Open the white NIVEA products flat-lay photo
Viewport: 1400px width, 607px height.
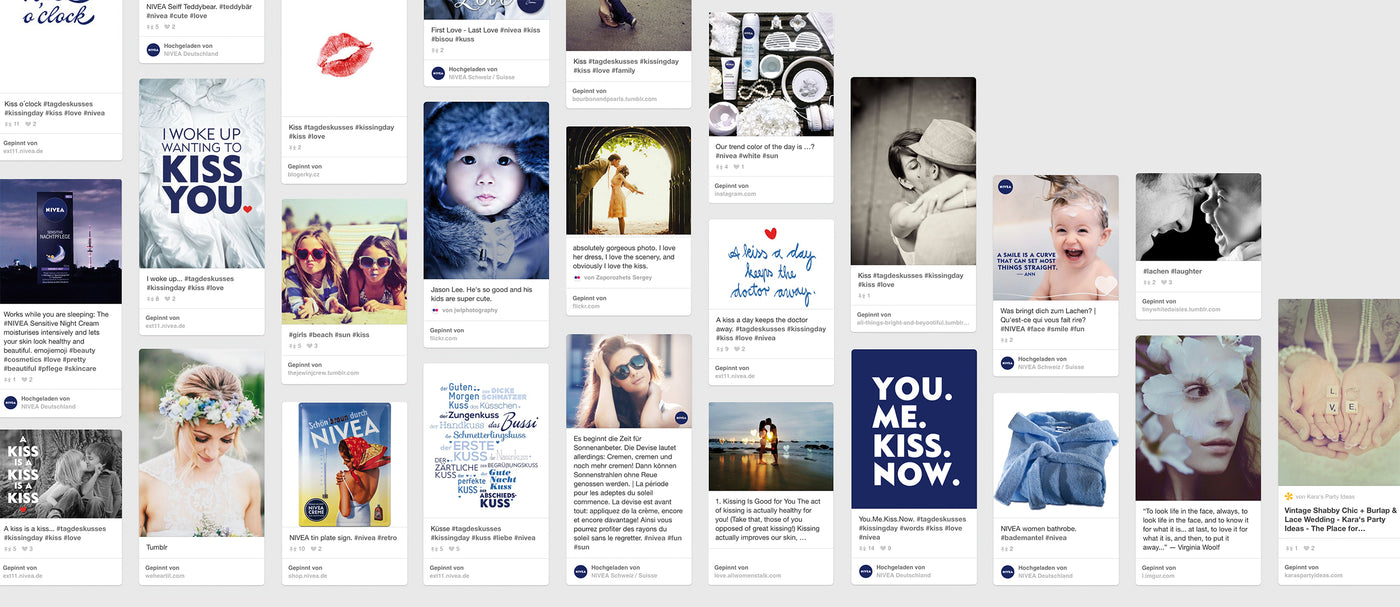click(x=771, y=74)
